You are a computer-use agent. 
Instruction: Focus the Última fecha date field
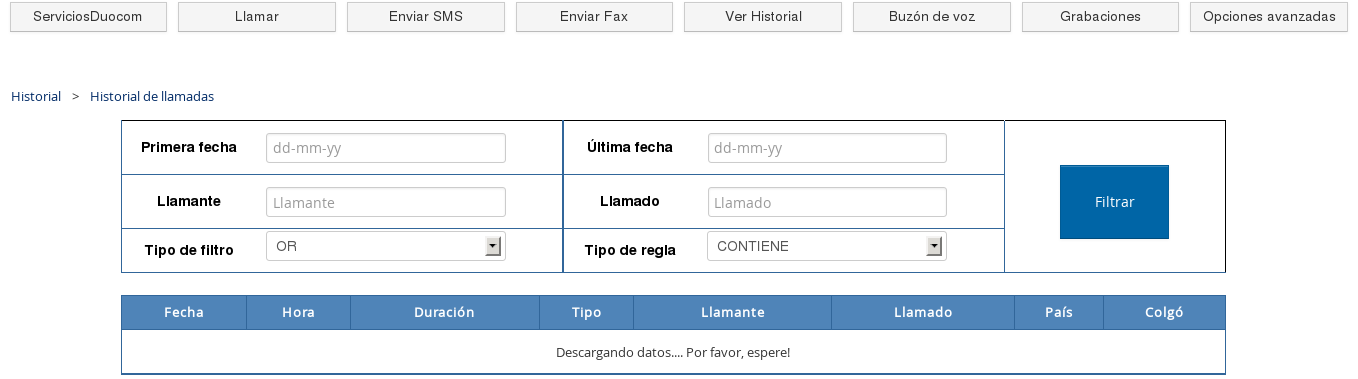click(827, 148)
